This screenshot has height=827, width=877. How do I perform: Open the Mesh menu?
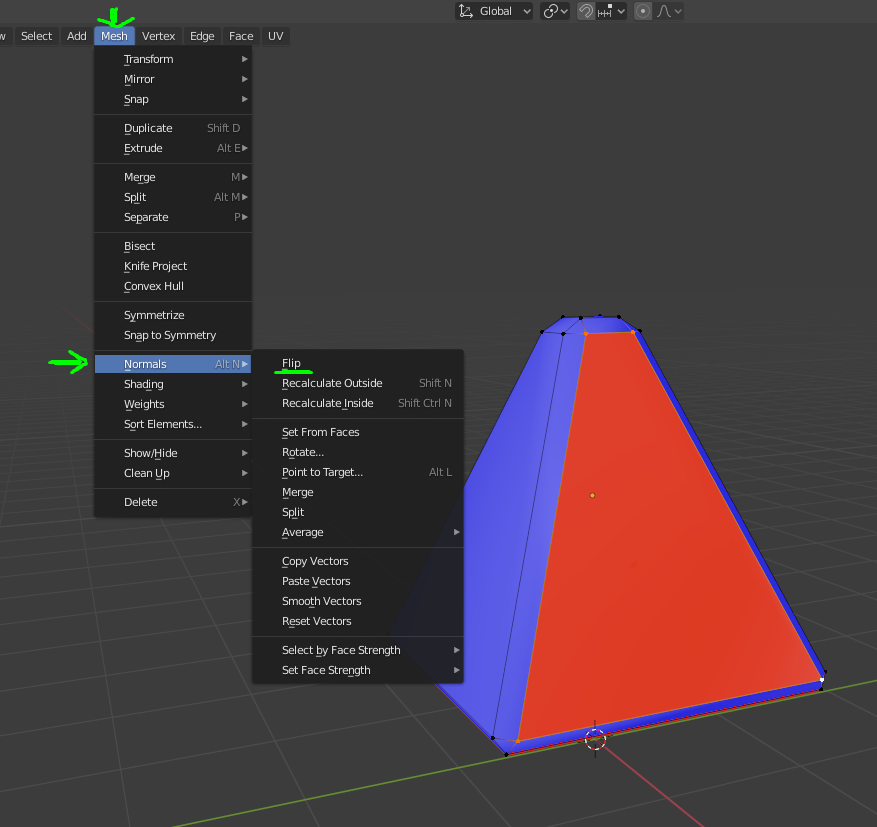[113, 35]
